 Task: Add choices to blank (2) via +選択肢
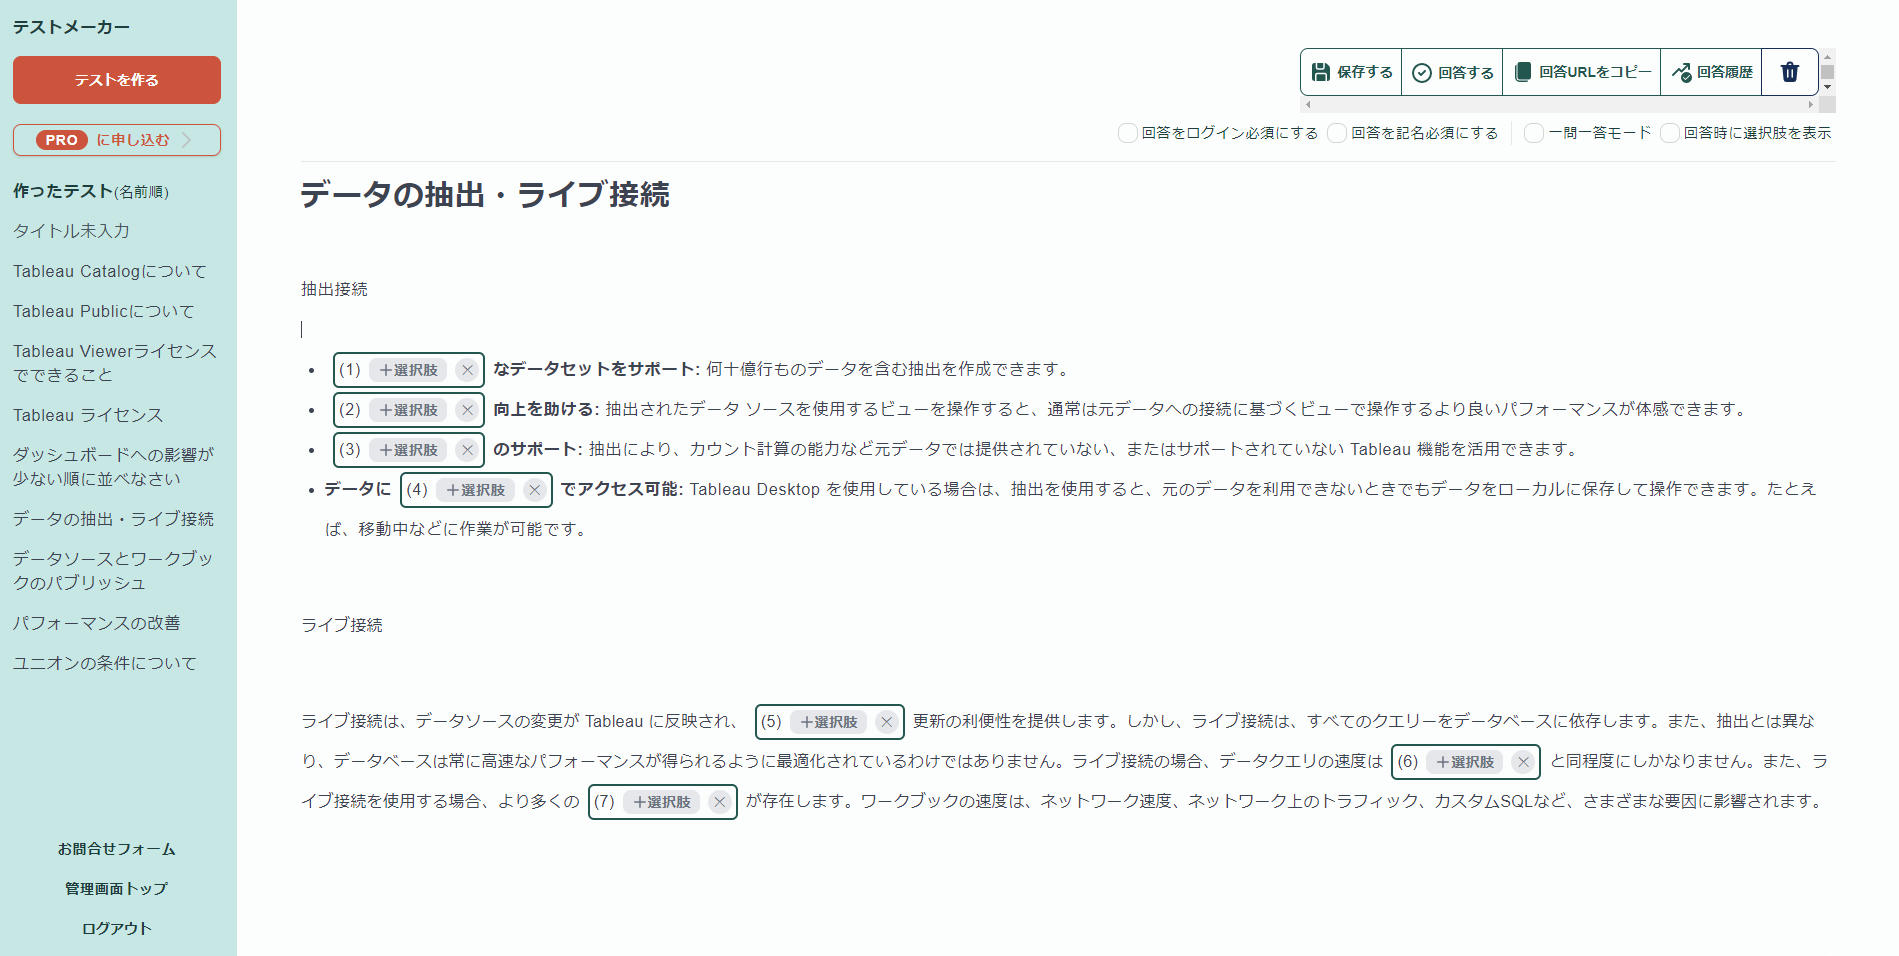click(409, 410)
